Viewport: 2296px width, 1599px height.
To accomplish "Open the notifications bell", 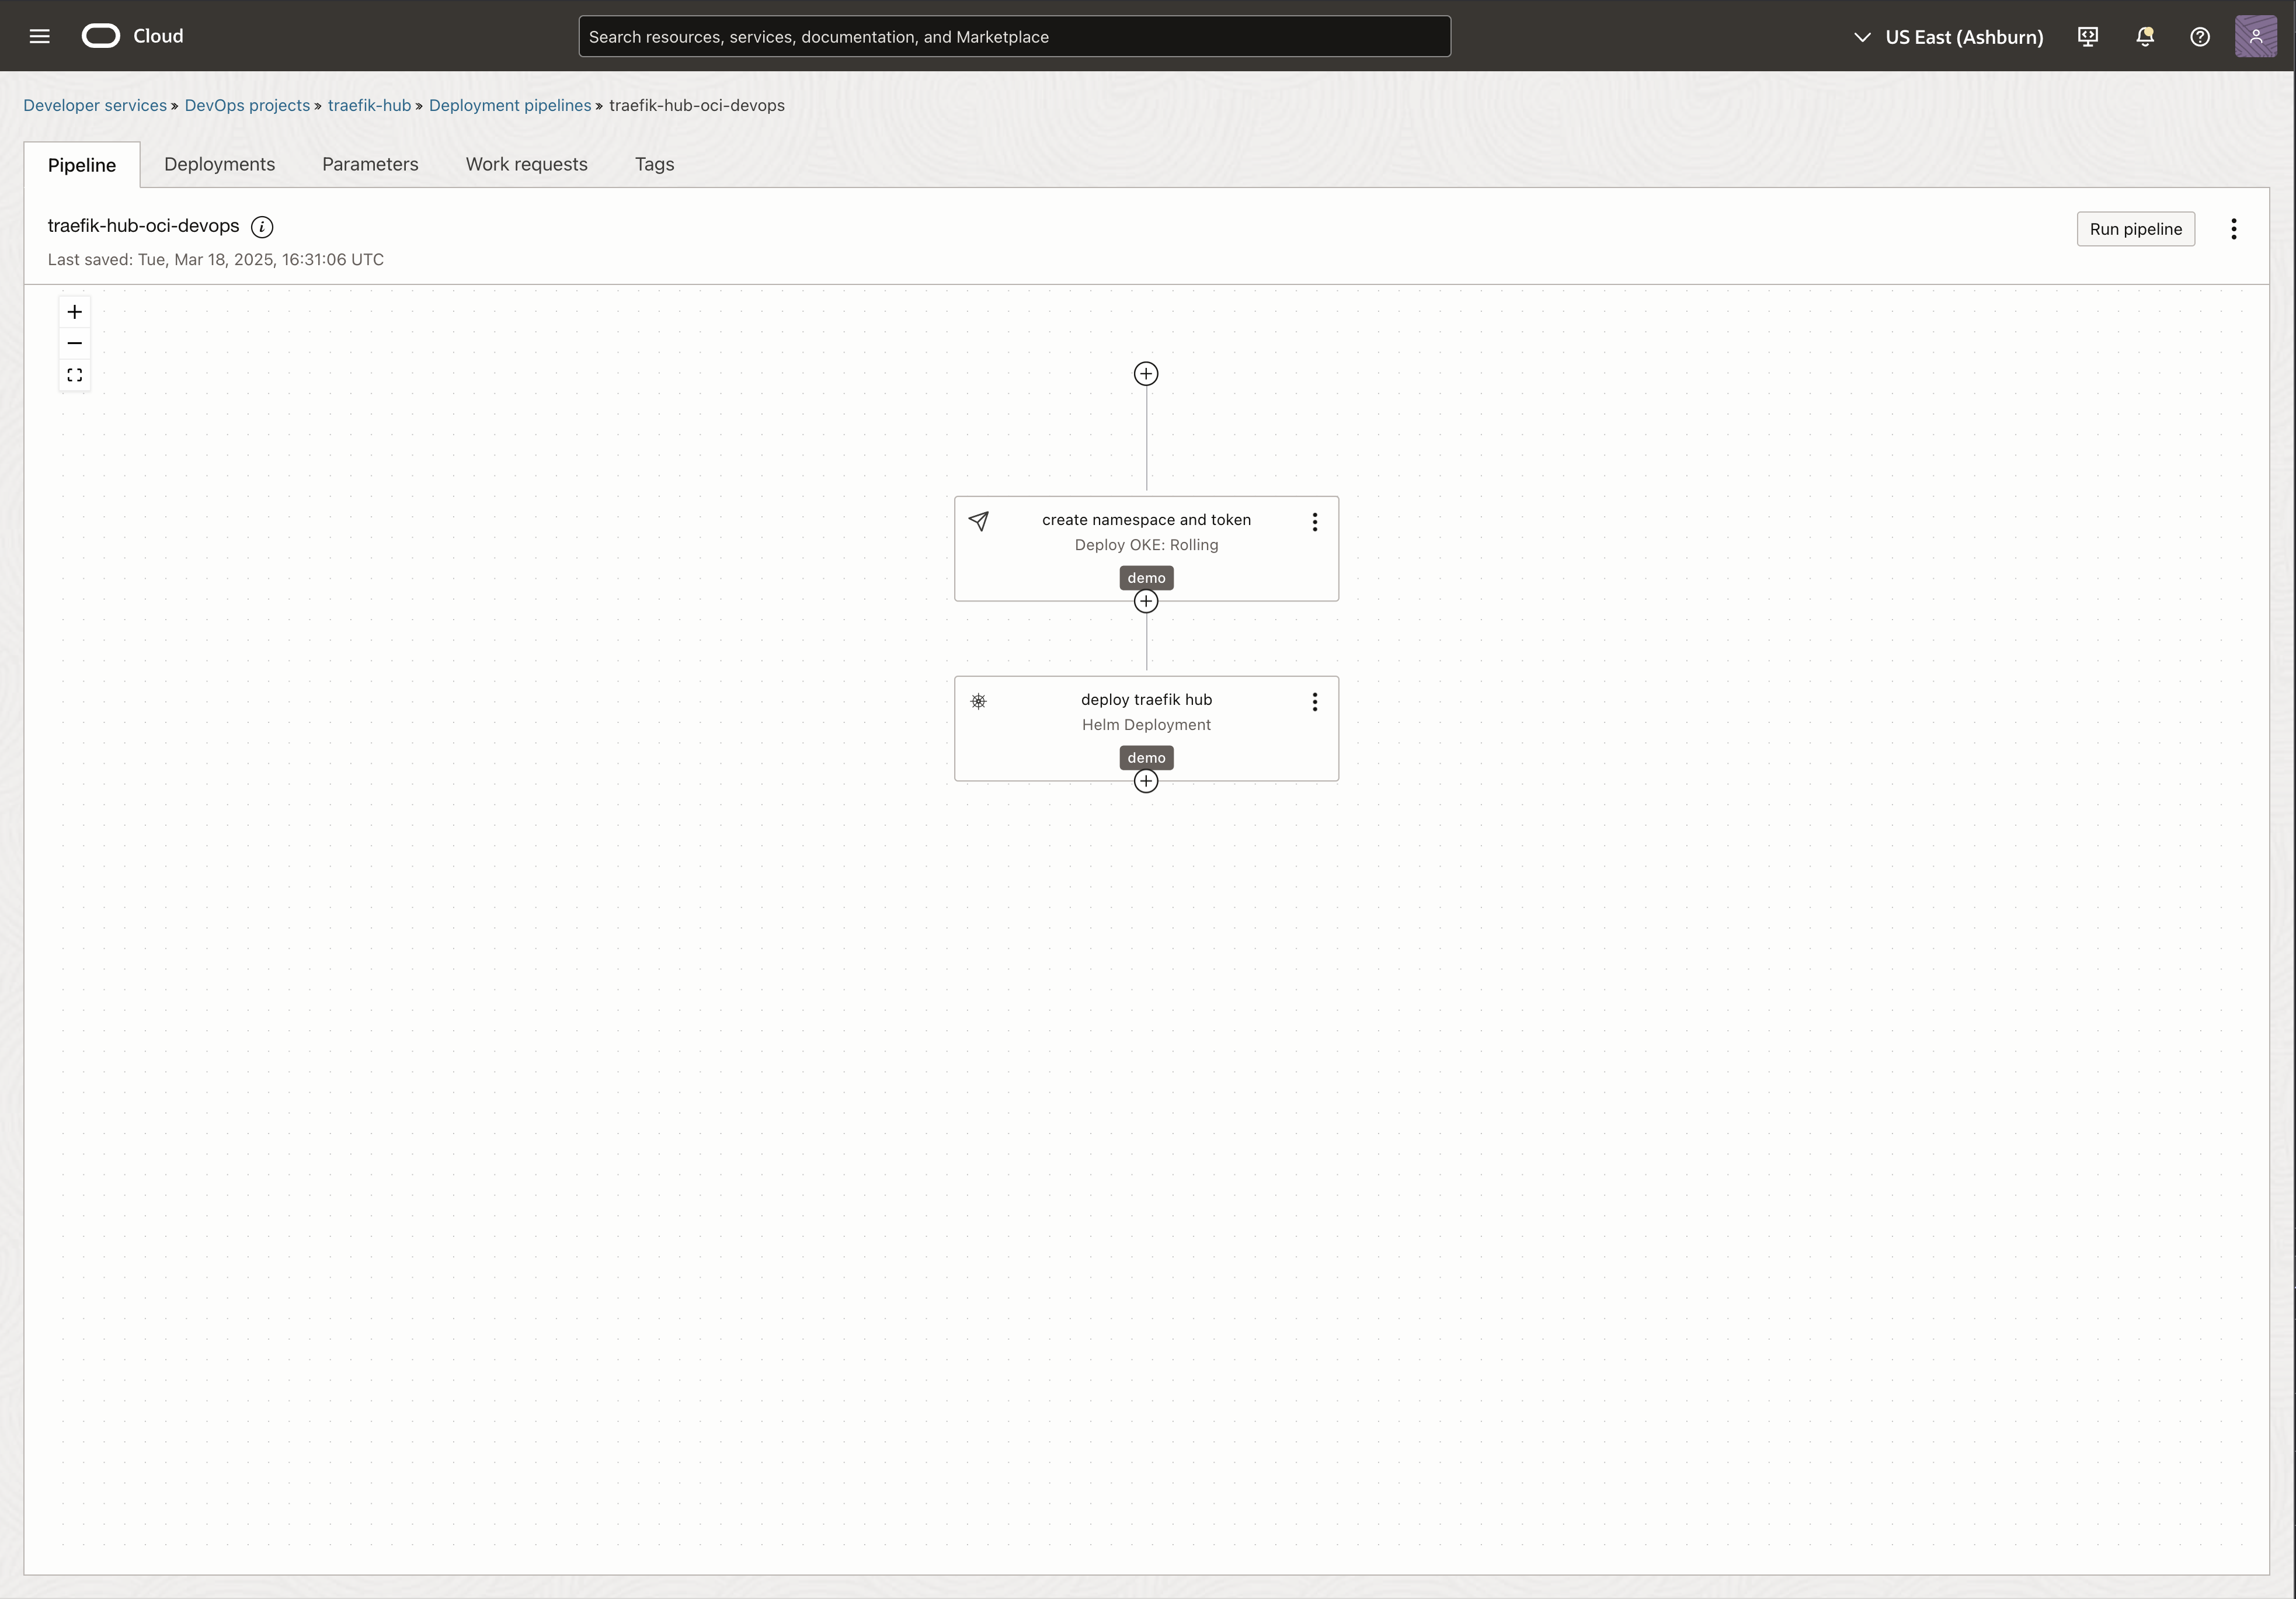I will coord(2144,37).
